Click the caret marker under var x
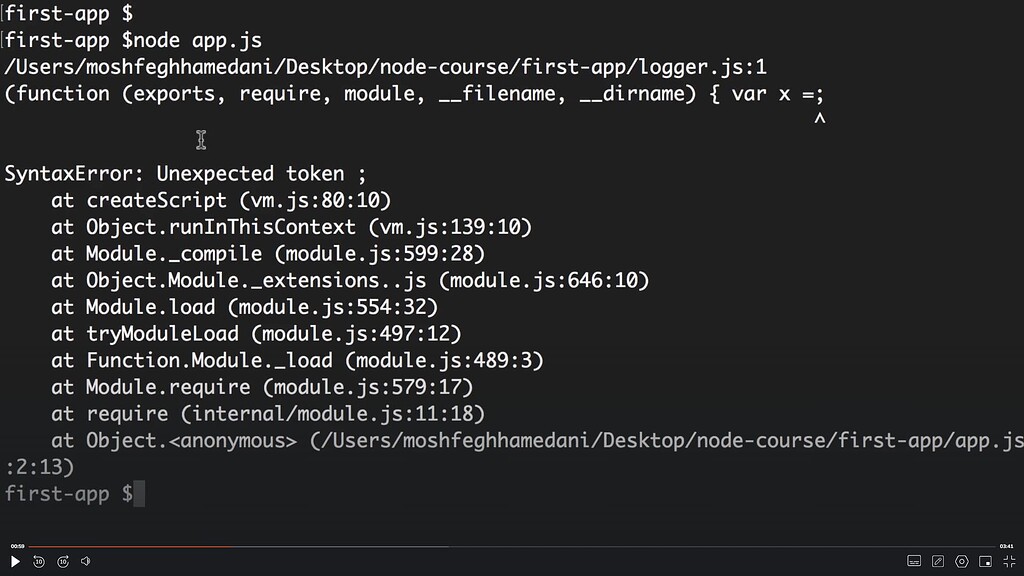Image resolution: width=1024 pixels, height=576 pixels. click(819, 117)
